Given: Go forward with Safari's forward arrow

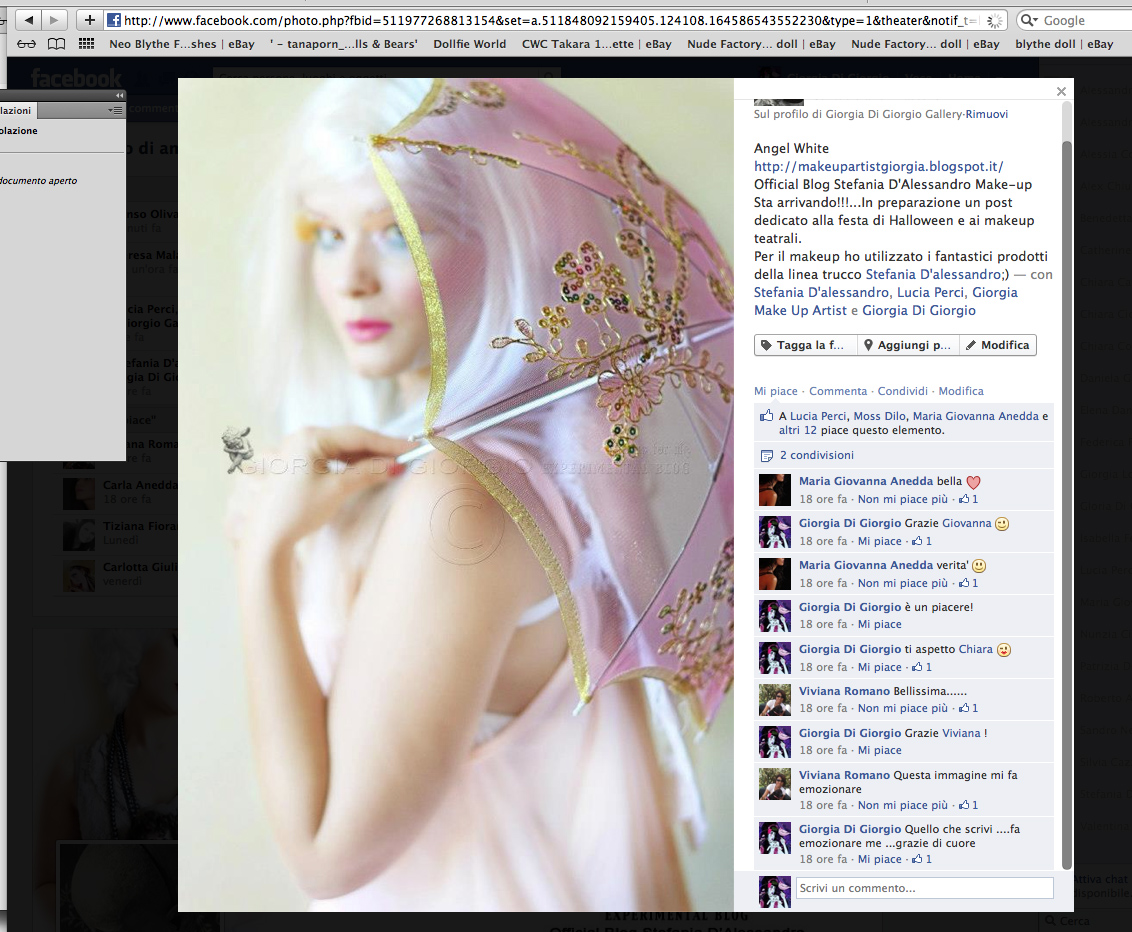Looking at the screenshot, I should [x=54, y=20].
